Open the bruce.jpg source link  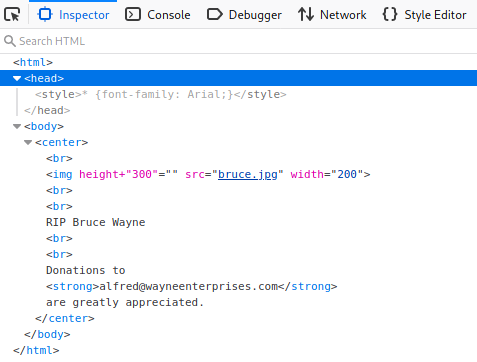(248, 174)
